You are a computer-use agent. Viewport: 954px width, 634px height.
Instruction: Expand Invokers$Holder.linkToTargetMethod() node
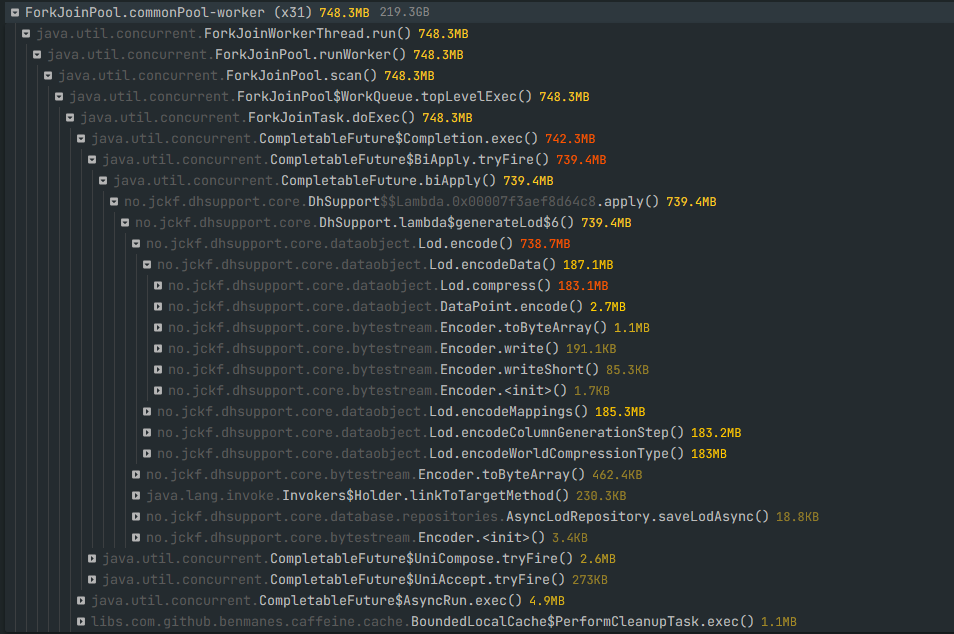pos(135,495)
